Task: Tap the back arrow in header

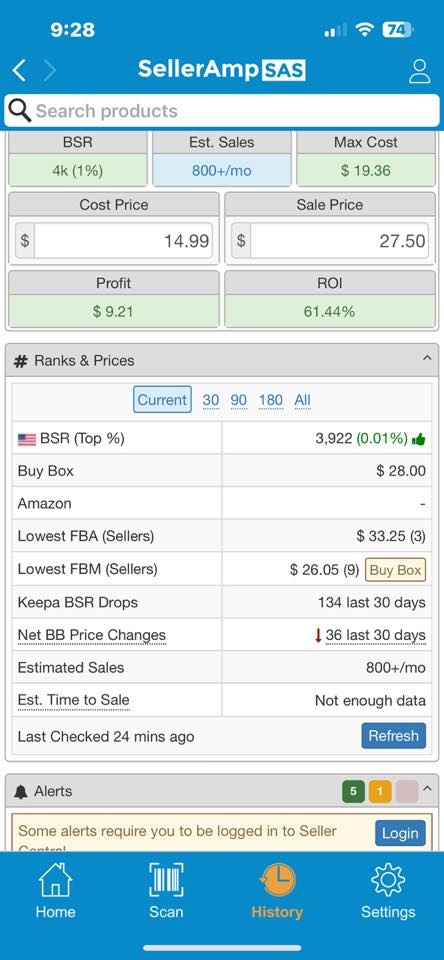Action: click(19, 70)
